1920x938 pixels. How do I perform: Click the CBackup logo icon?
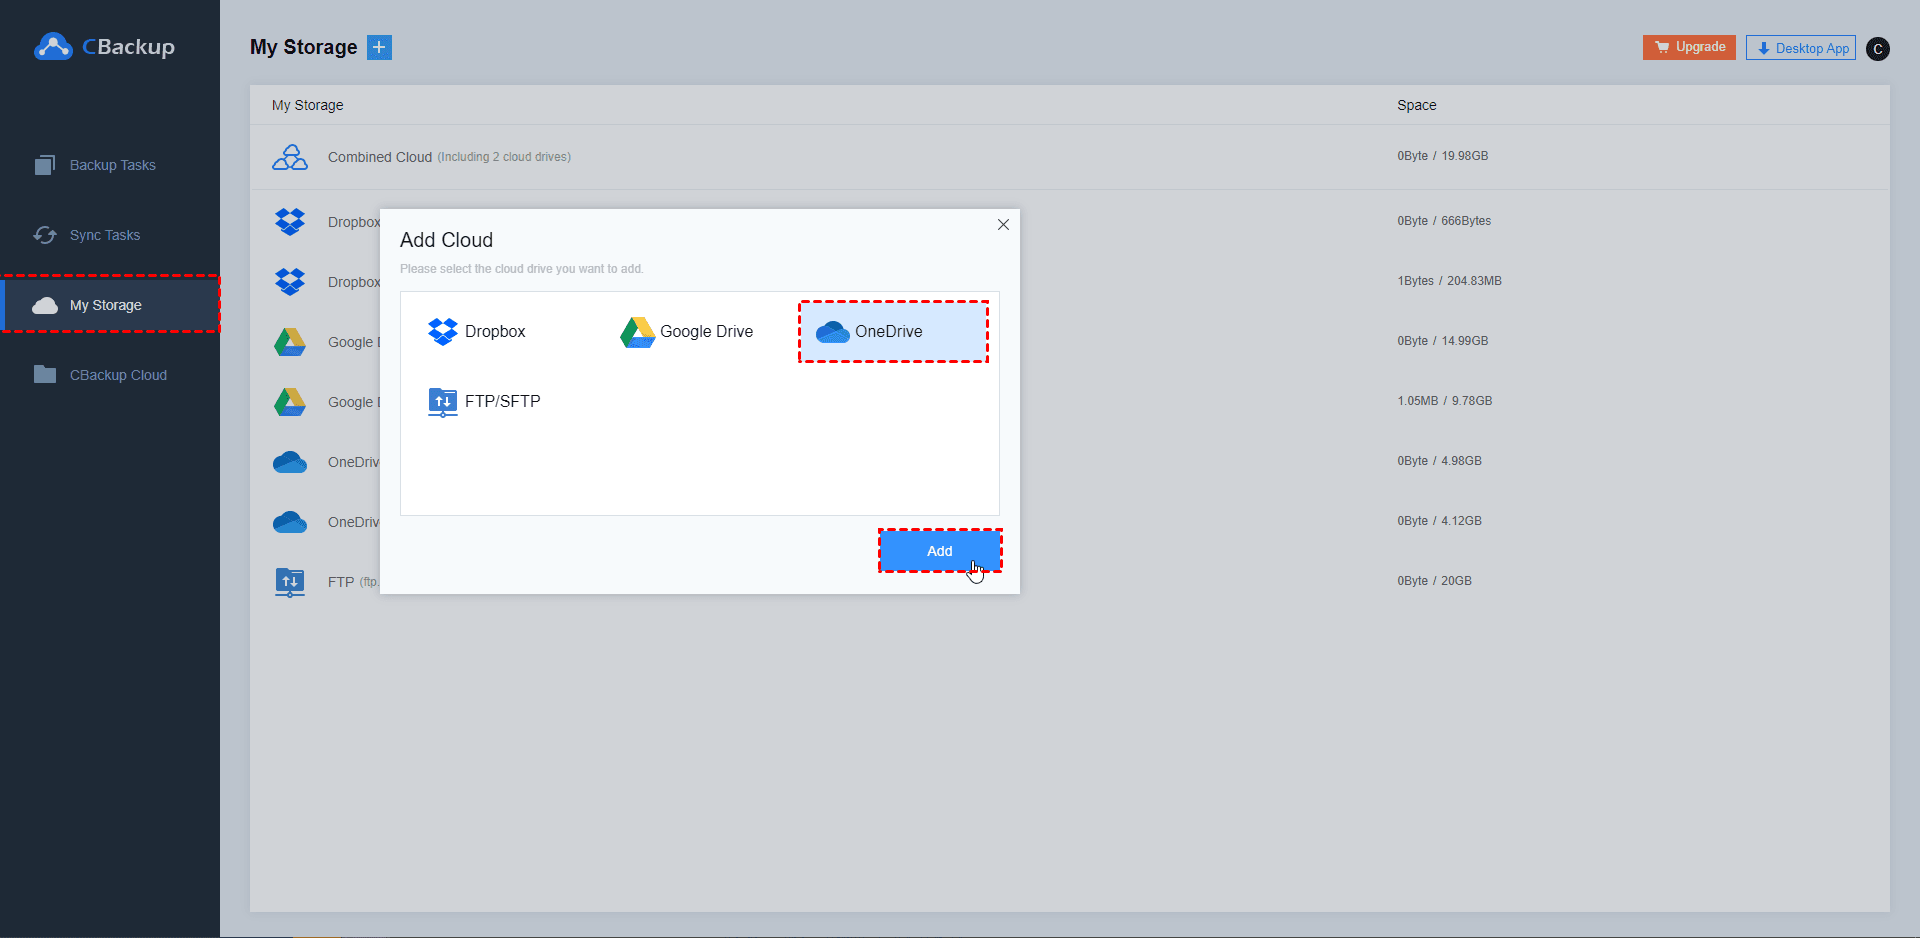[53, 47]
